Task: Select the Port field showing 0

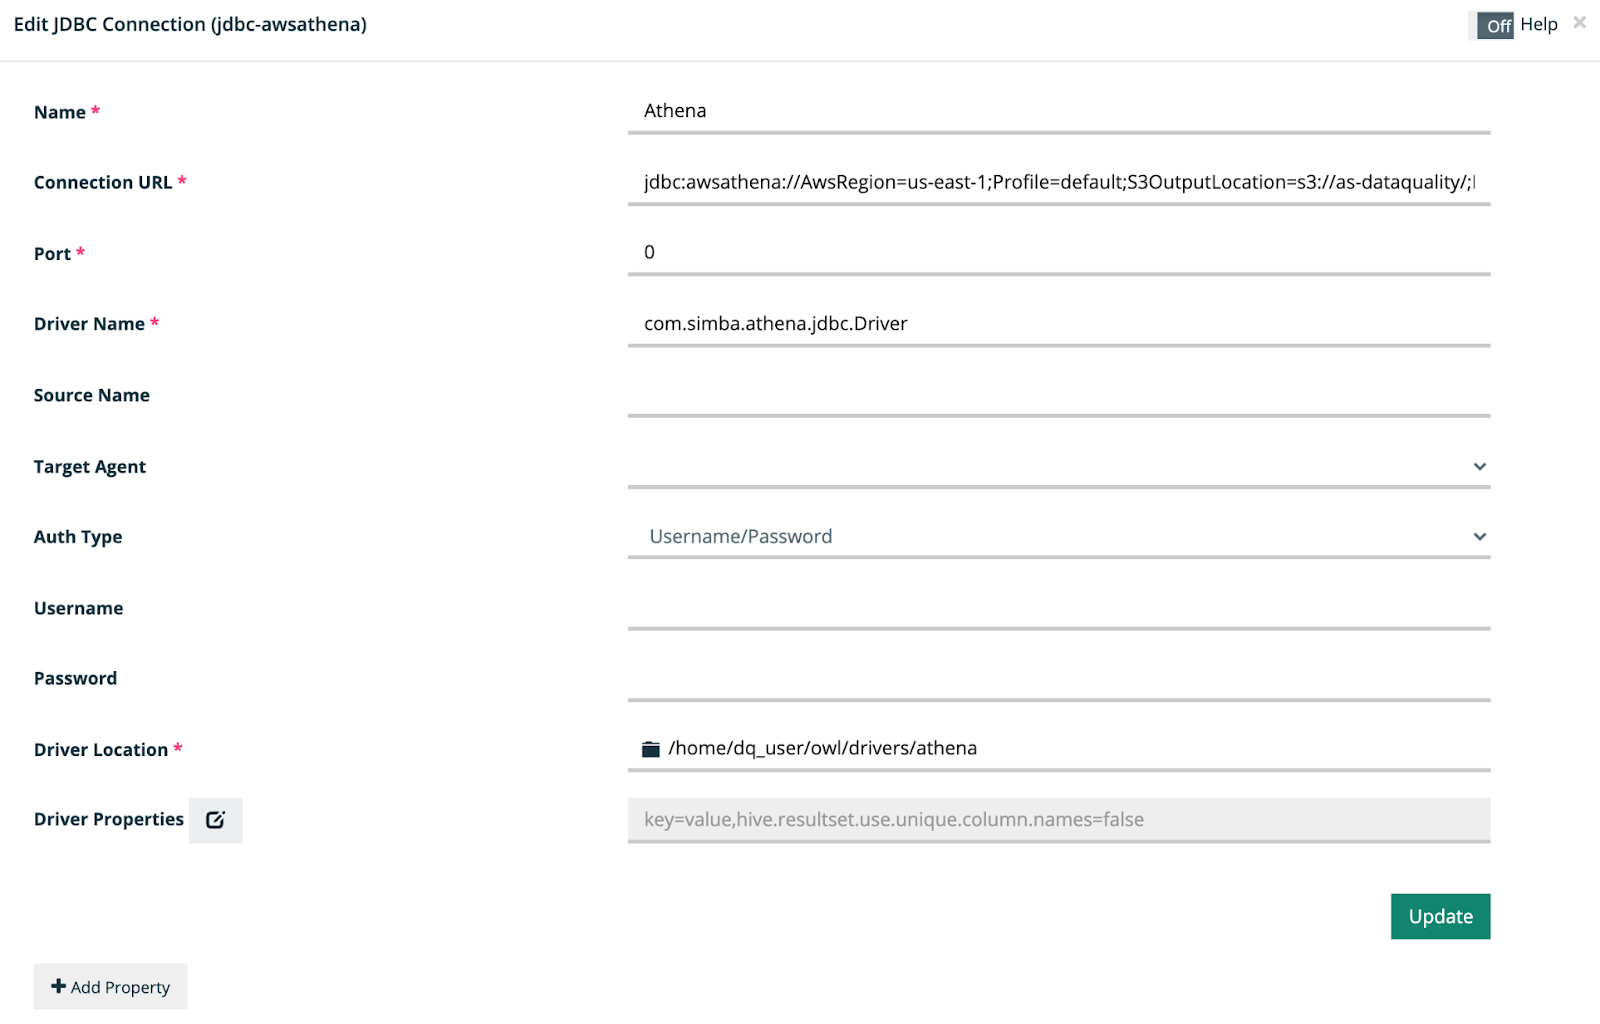Action: [1059, 252]
